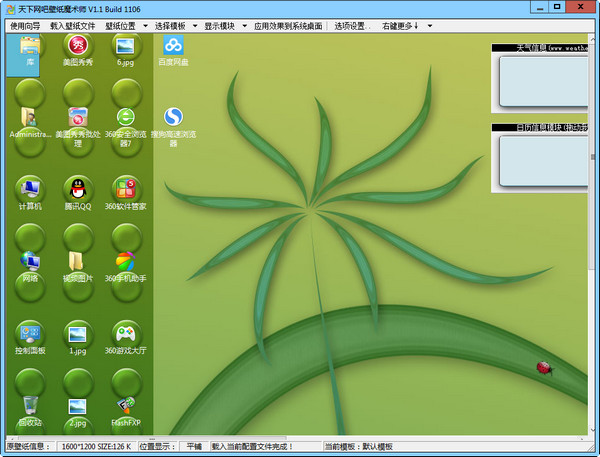Open the 使用向导 menu item
The height and width of the screenshot is (457, 600).
25,25
